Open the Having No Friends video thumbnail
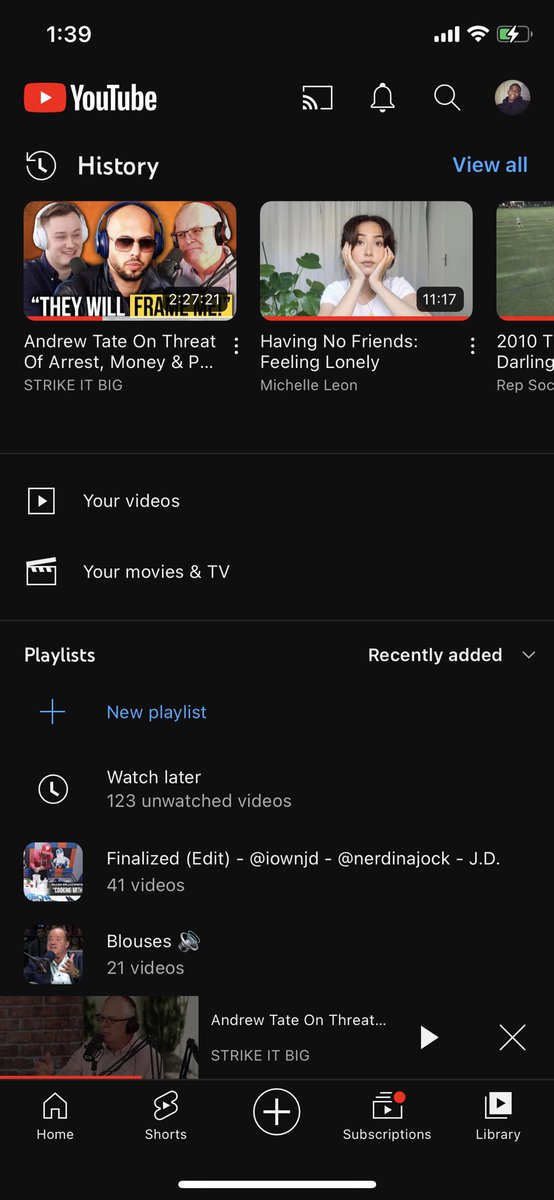 [366, 260]
